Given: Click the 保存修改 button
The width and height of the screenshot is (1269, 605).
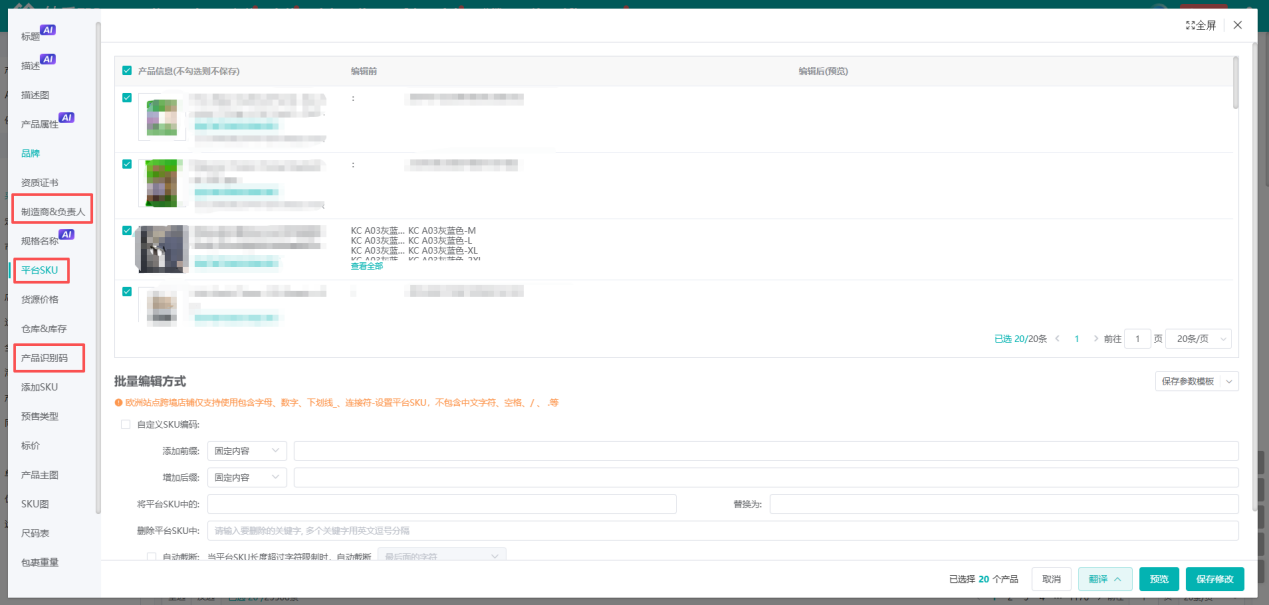Looking at the screenshot, I should click(x=1214, y=579).
